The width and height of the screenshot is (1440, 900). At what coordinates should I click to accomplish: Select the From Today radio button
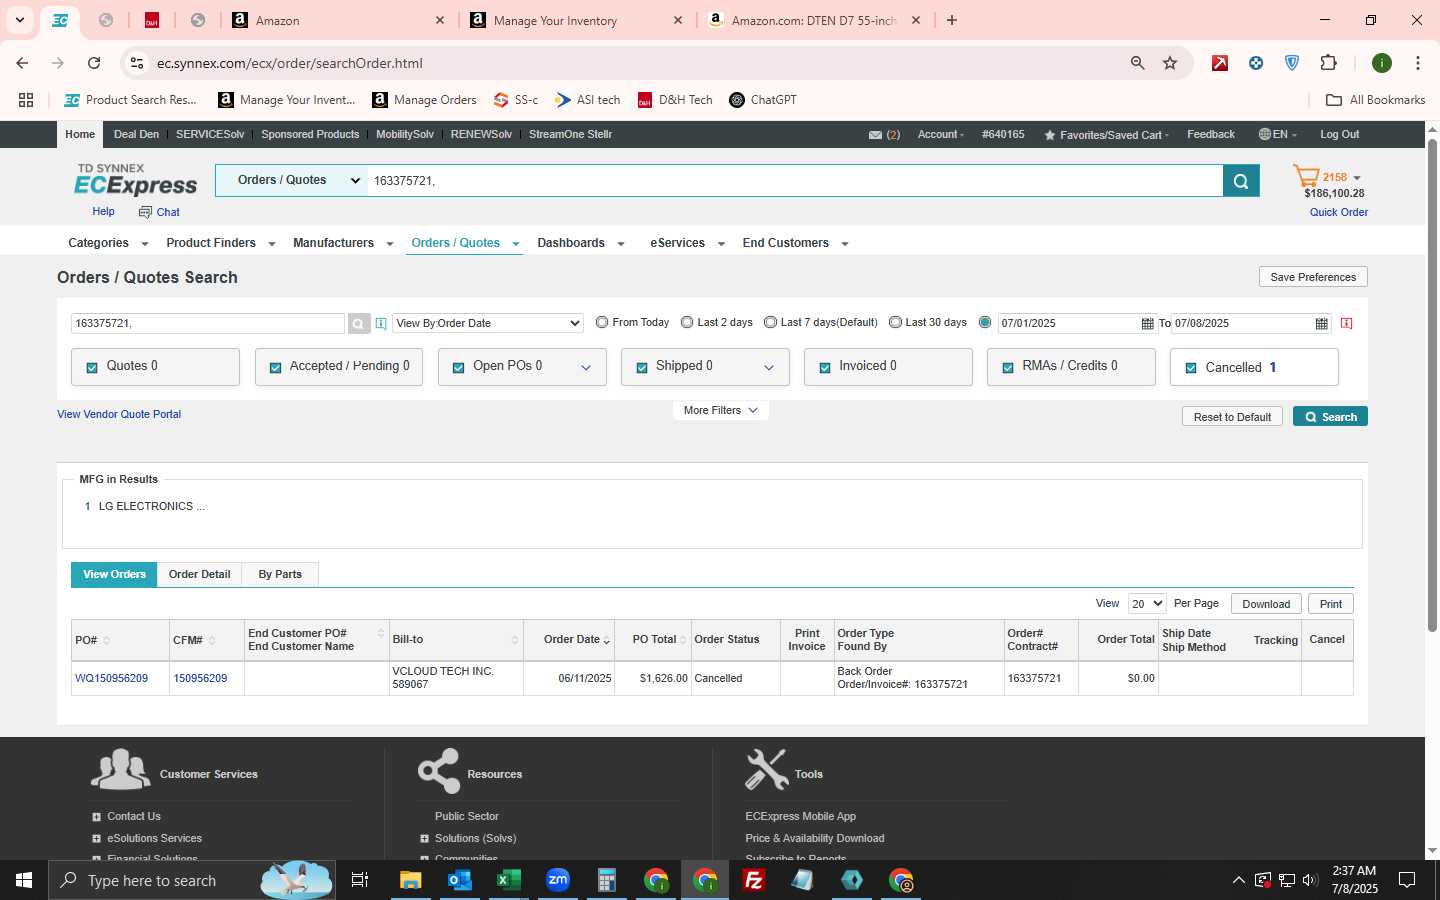(x=602, y=322)
